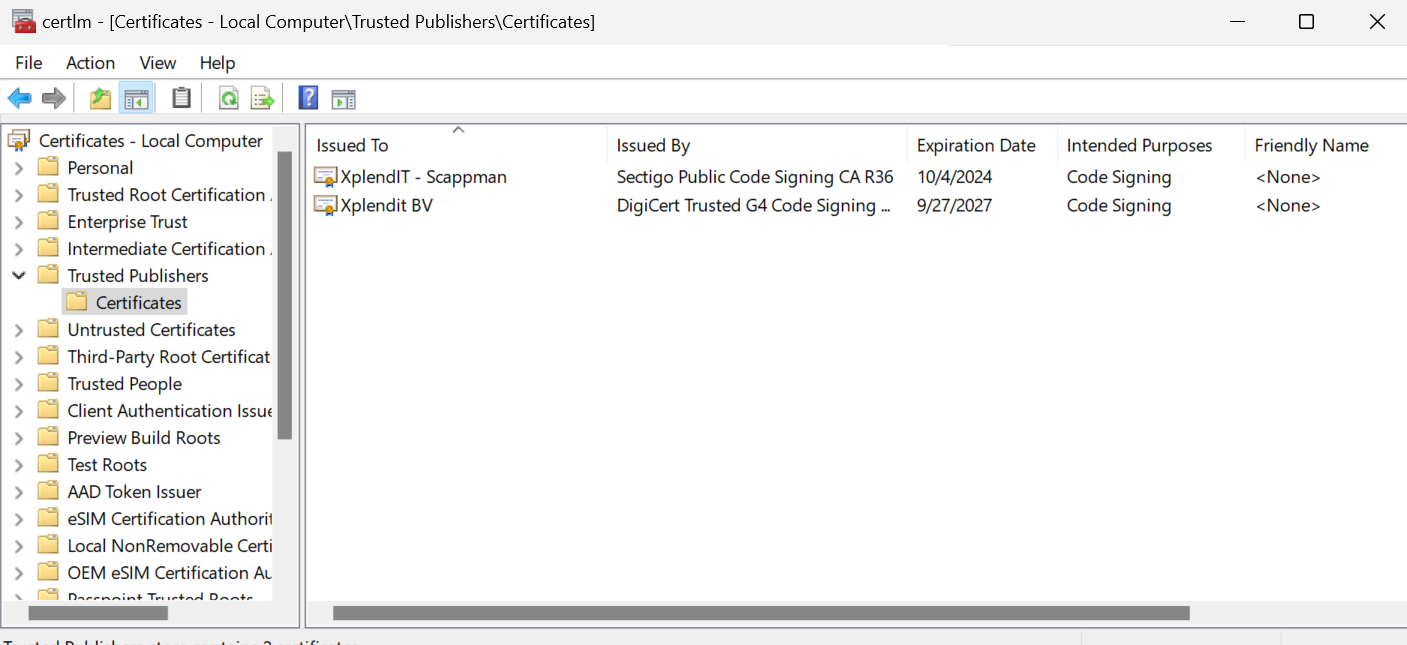Click the Refresh toolbar icon
The width and height of the screenshot is (1407, 645).
tap(229, 98)
